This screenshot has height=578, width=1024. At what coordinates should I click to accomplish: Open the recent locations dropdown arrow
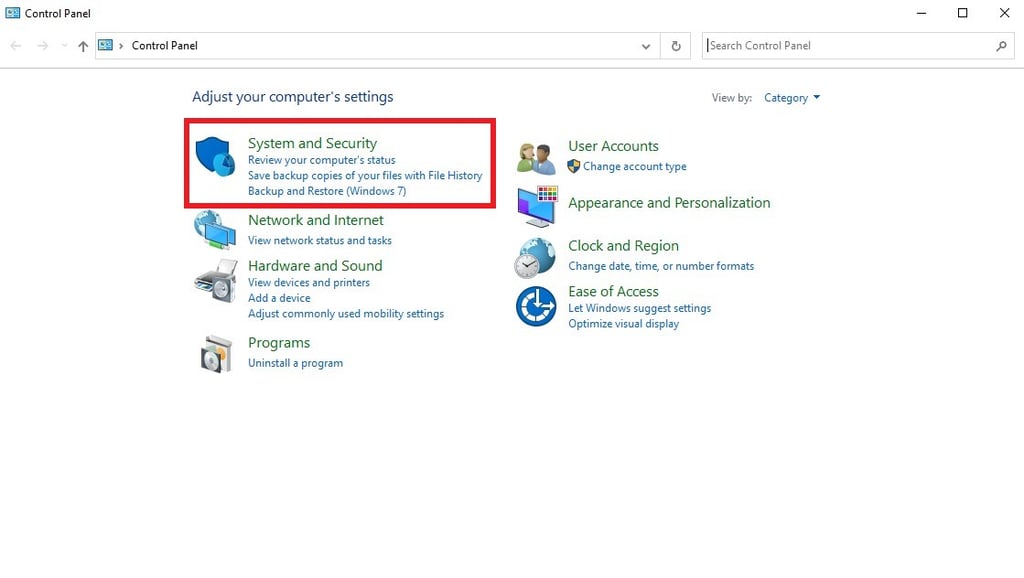coord(64,46)
